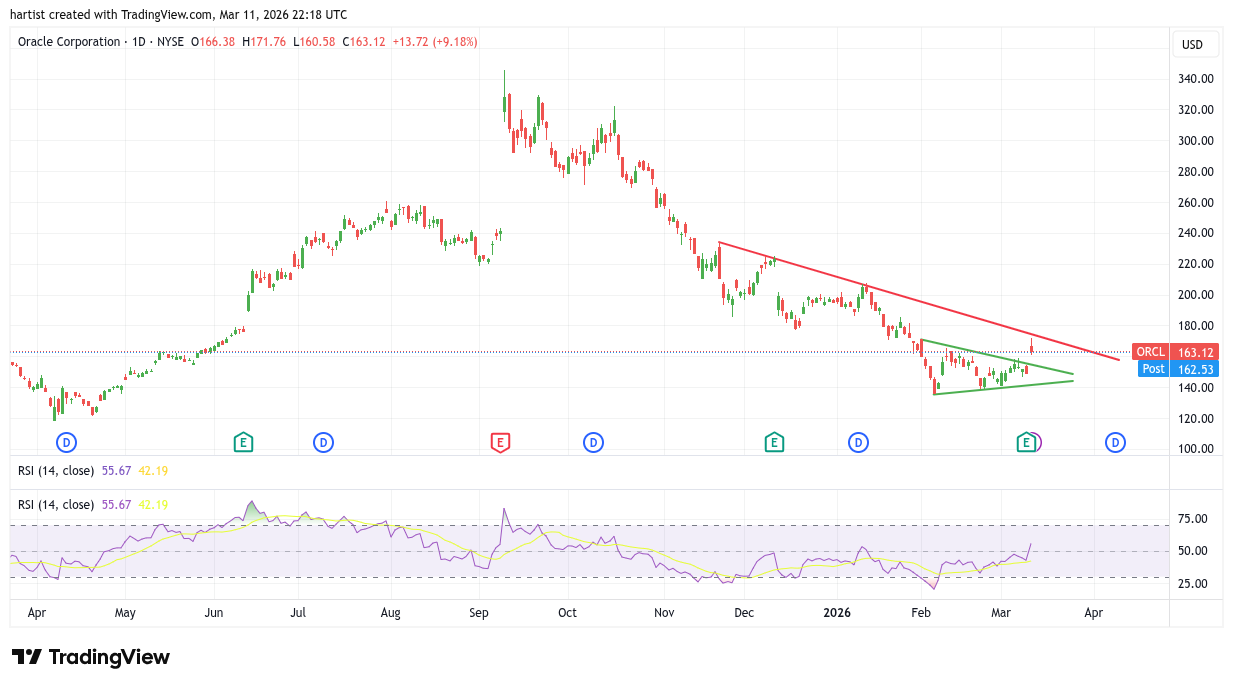The image size is (1233, 687).
Task: Click the green earnings marker in December
Action: point(773,442)
